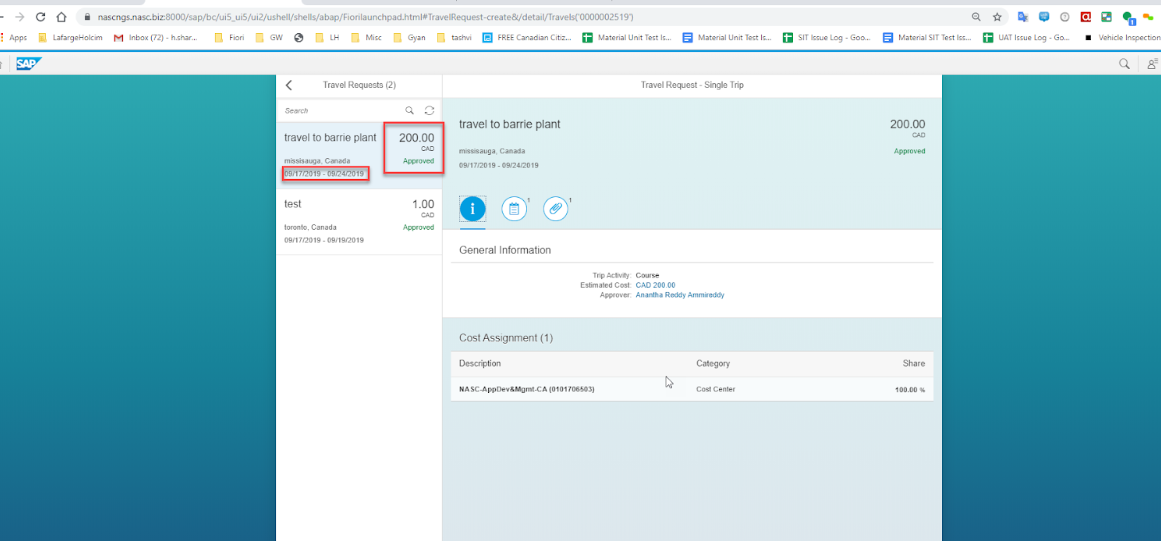Bookmark this page with star icon
Image resolution: width=1161 pixels, height=541 pixels.
(x=997, y=16)
